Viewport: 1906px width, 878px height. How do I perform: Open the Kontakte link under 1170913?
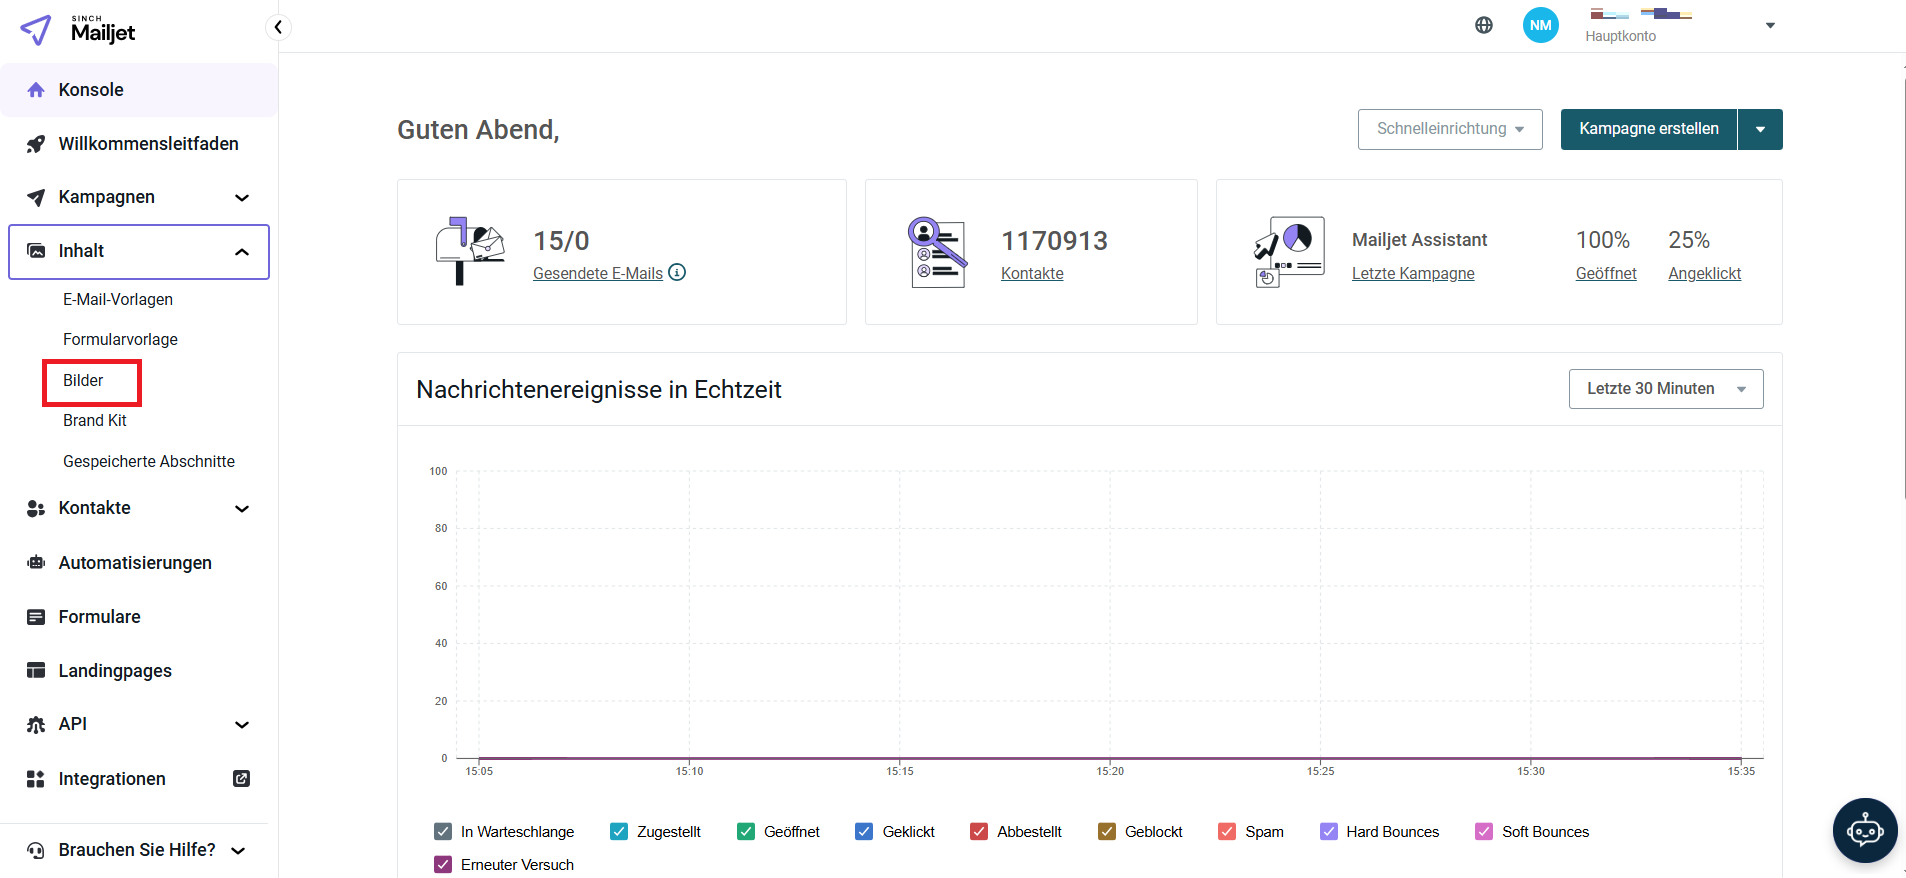[1032, 273]
